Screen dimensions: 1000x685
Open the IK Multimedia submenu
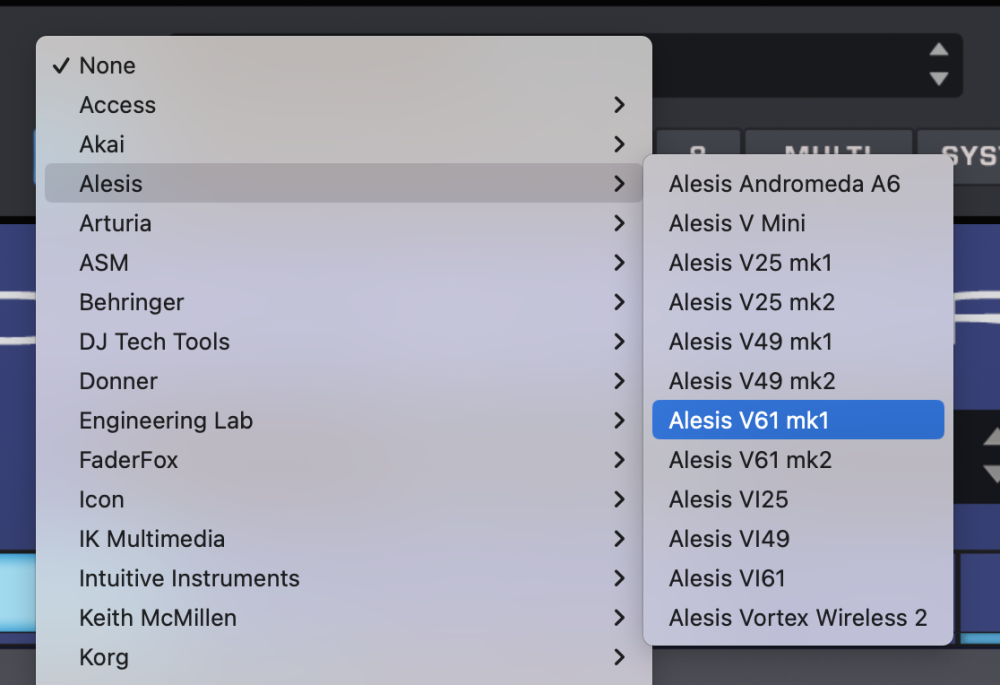[152, 539]
